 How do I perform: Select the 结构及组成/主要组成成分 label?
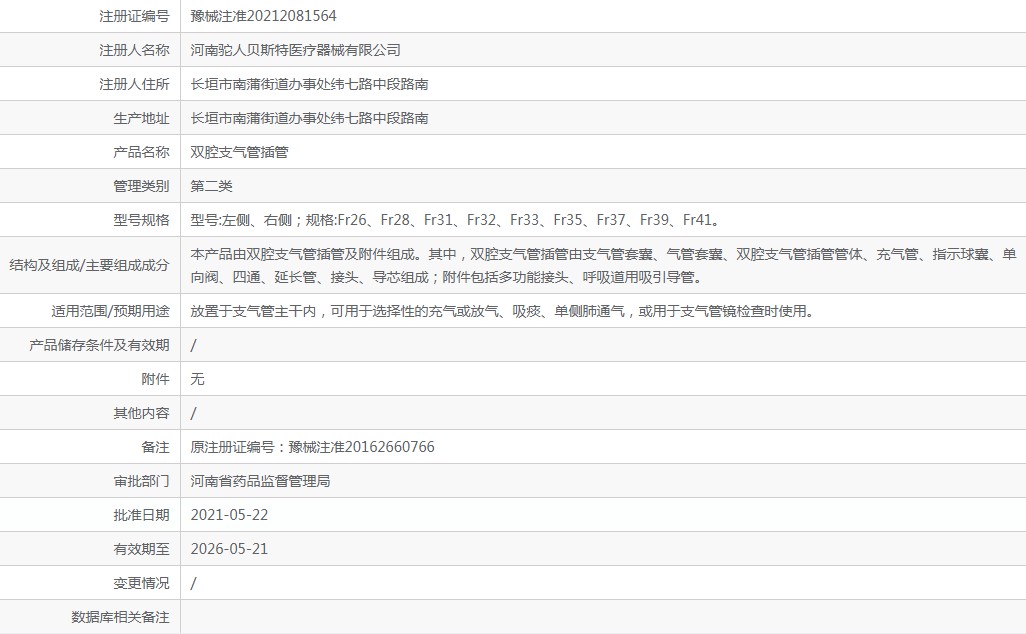tap(90, 265)
